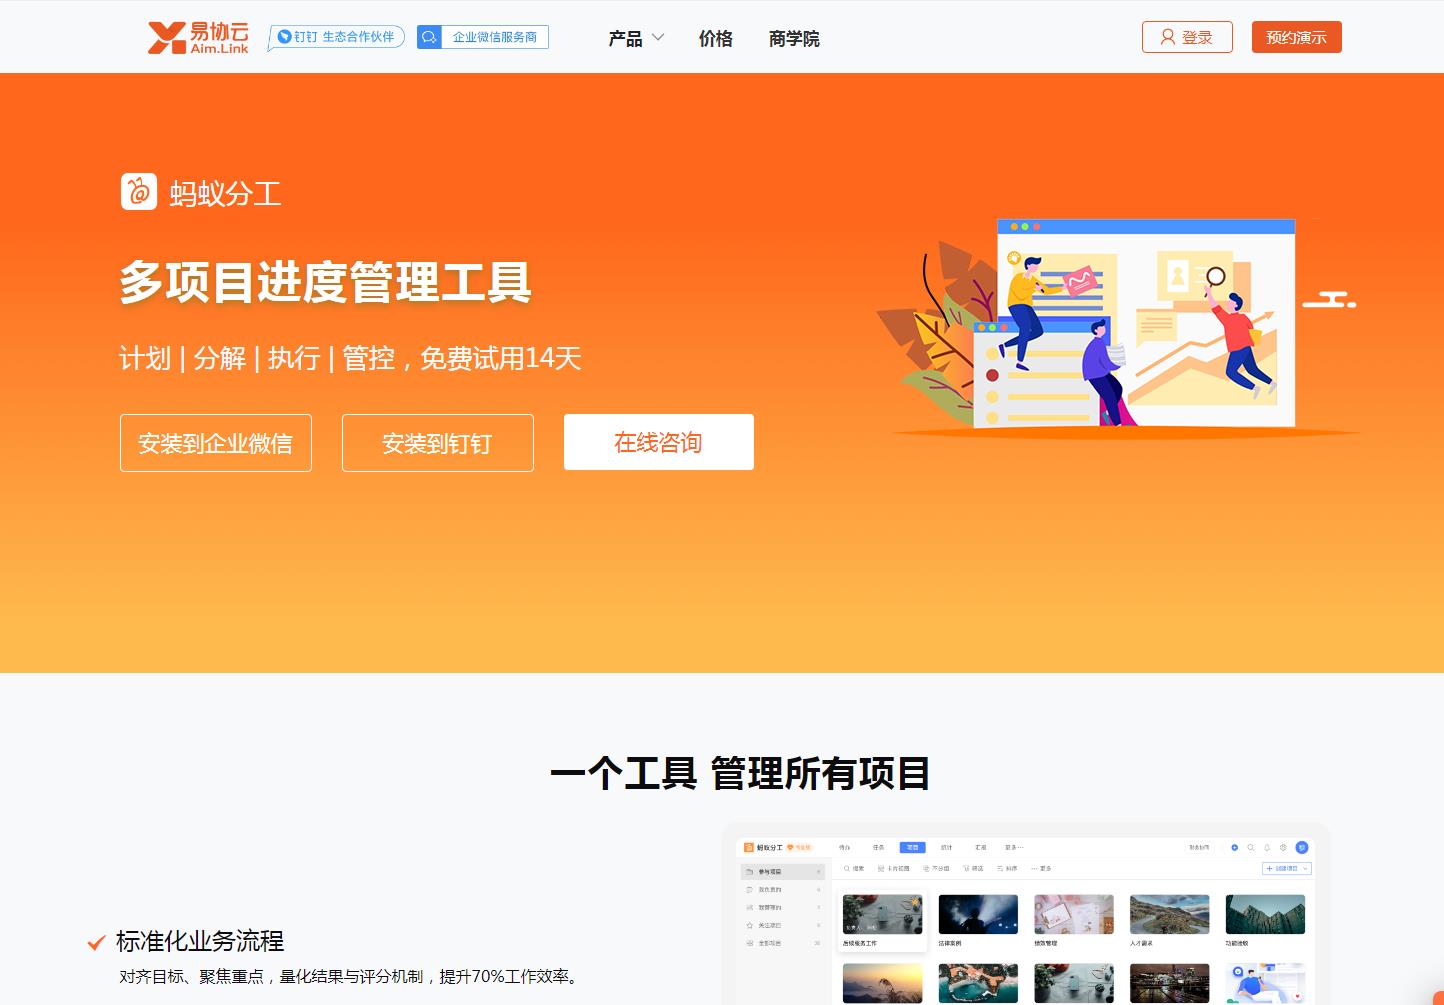This screenshot has height=1005, width=1444.
Task: Select the 价格 item in the top navigation
Action: (716, 38)
